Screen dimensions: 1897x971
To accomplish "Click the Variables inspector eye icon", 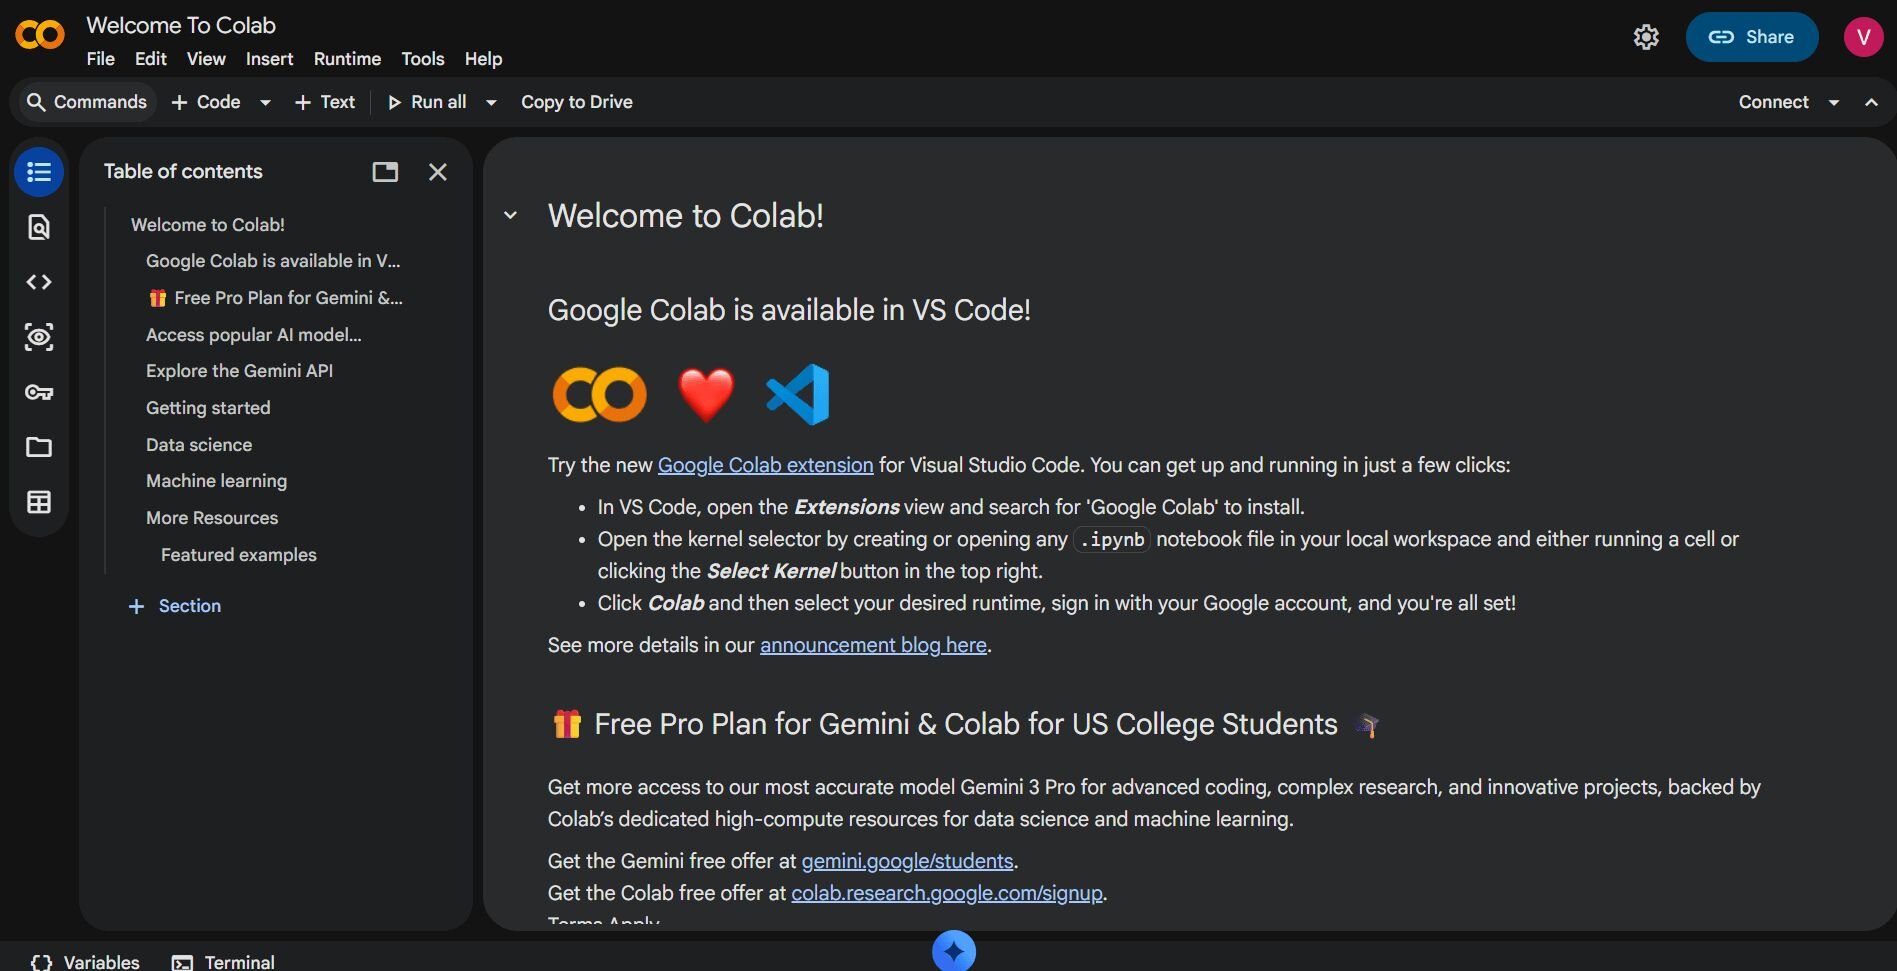I will pos(38,337).
